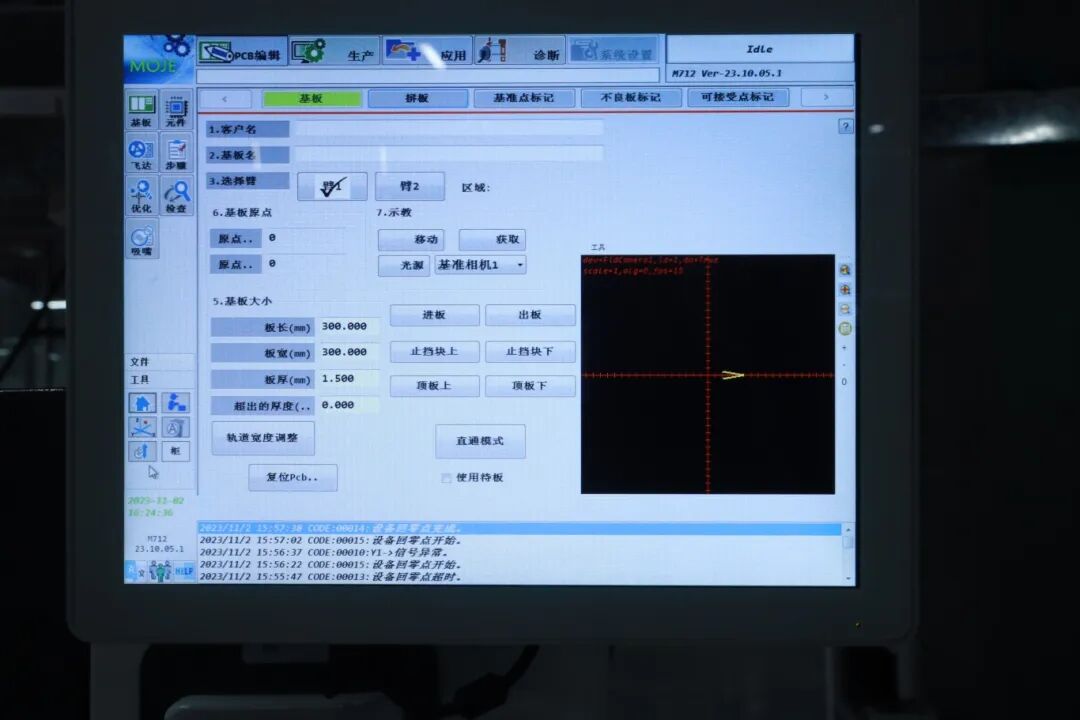Select the Home icon under 工具
Viewport: 1080px width, 720px height.
(x=143, y=403)
